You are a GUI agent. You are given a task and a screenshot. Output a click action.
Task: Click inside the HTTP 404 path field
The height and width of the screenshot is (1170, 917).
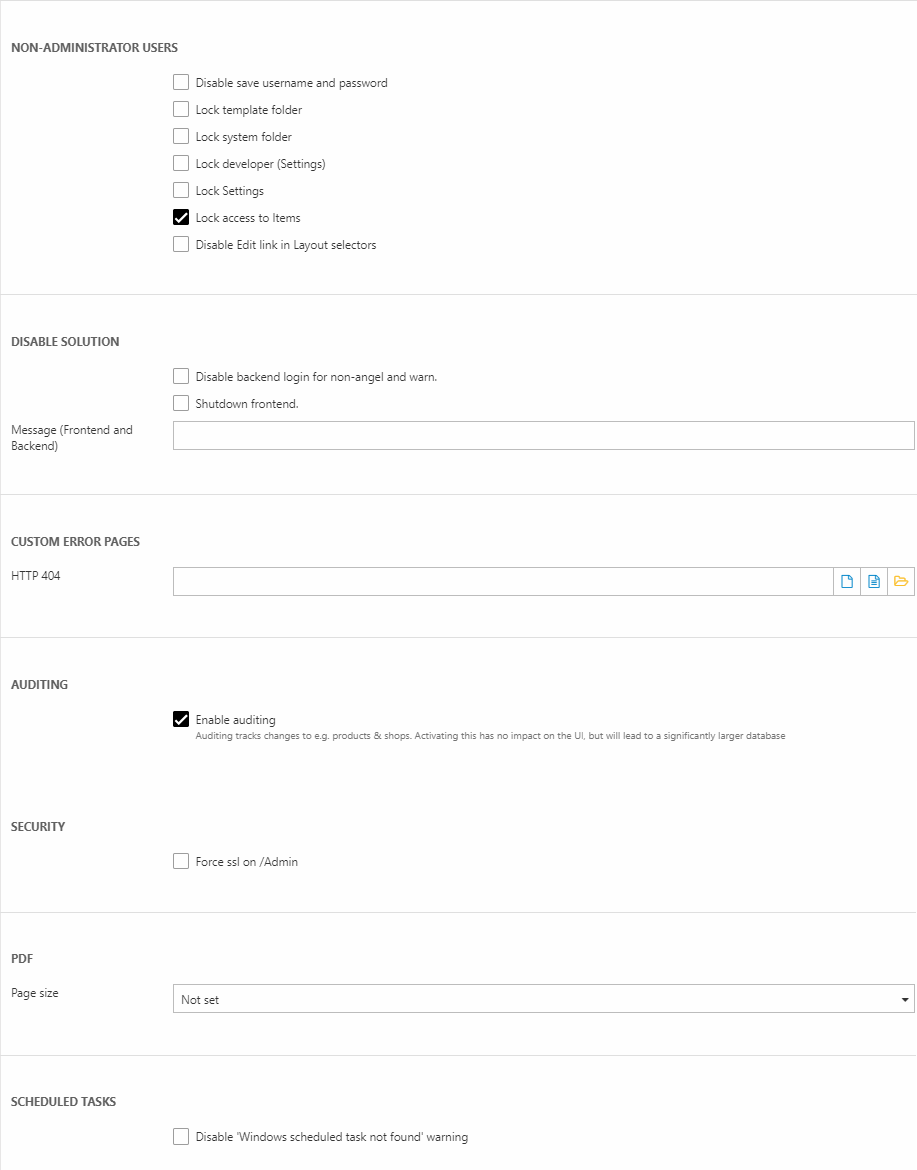click(x=502, y=582)
